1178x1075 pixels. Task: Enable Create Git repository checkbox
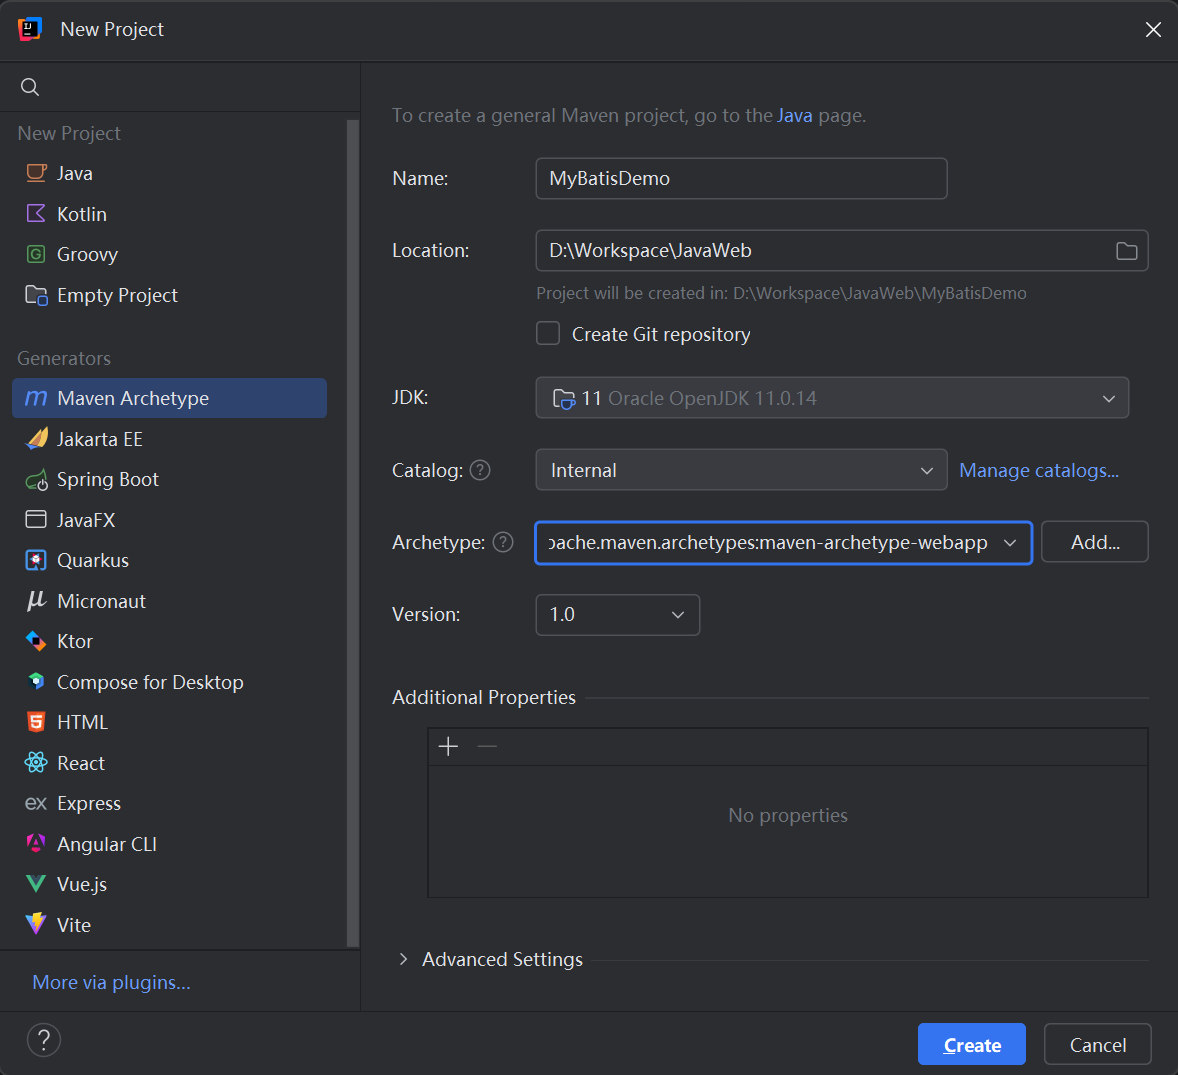pos(548,334)
